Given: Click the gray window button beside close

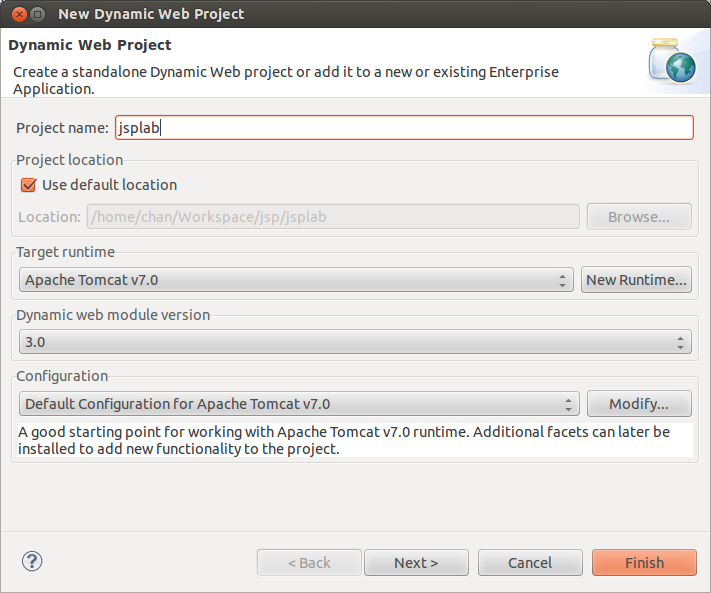Looking at the screenshot, I should coord(38,15).
